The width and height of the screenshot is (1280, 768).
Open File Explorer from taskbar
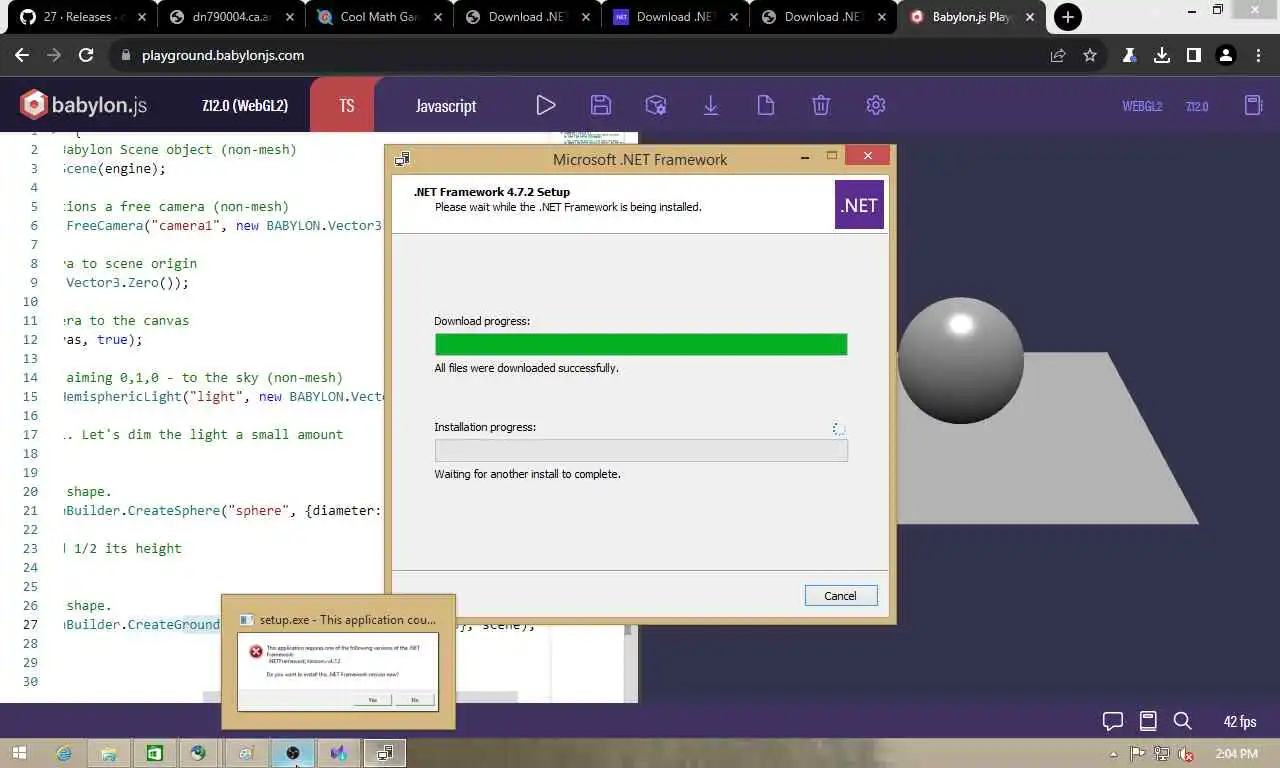(109, 753)
